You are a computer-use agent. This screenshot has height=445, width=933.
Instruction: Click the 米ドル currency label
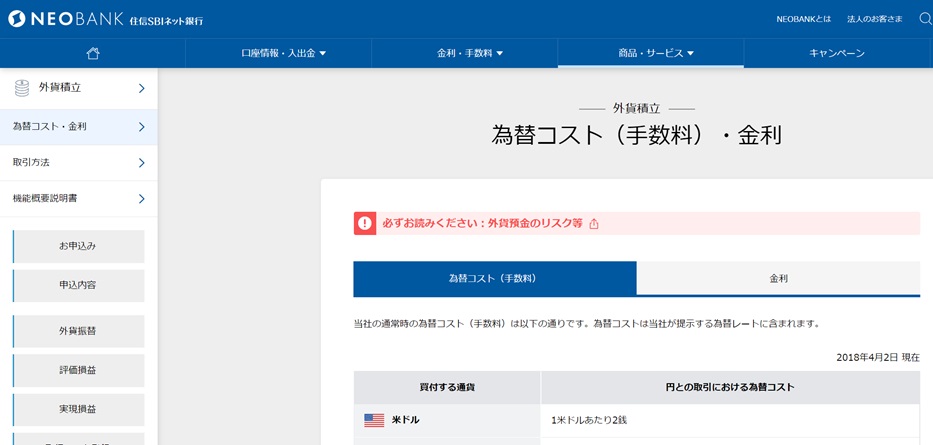[x=406, y=420]
